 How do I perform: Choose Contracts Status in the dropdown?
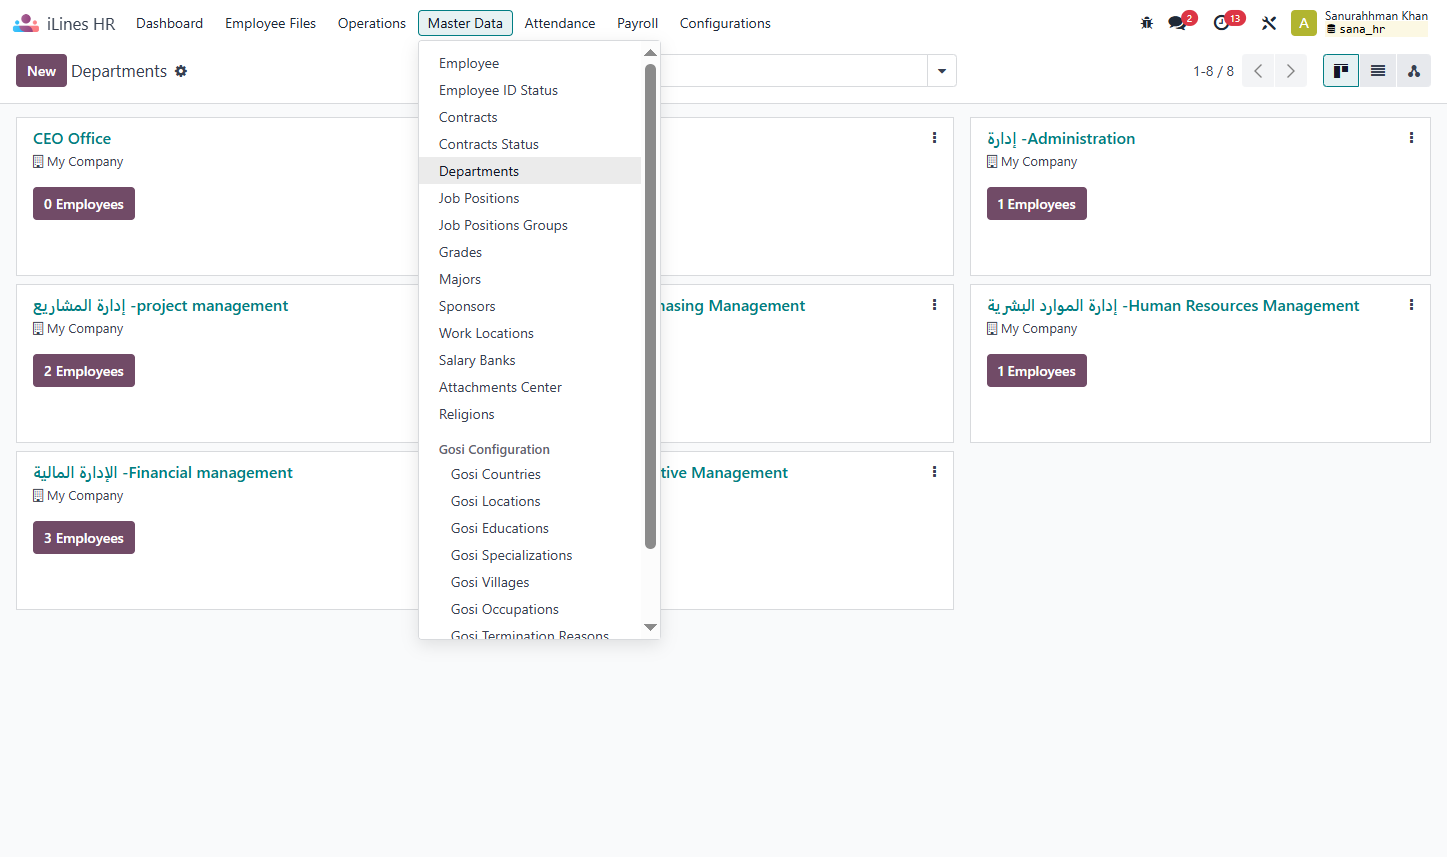pyautogui.click(x=530, y=144)
